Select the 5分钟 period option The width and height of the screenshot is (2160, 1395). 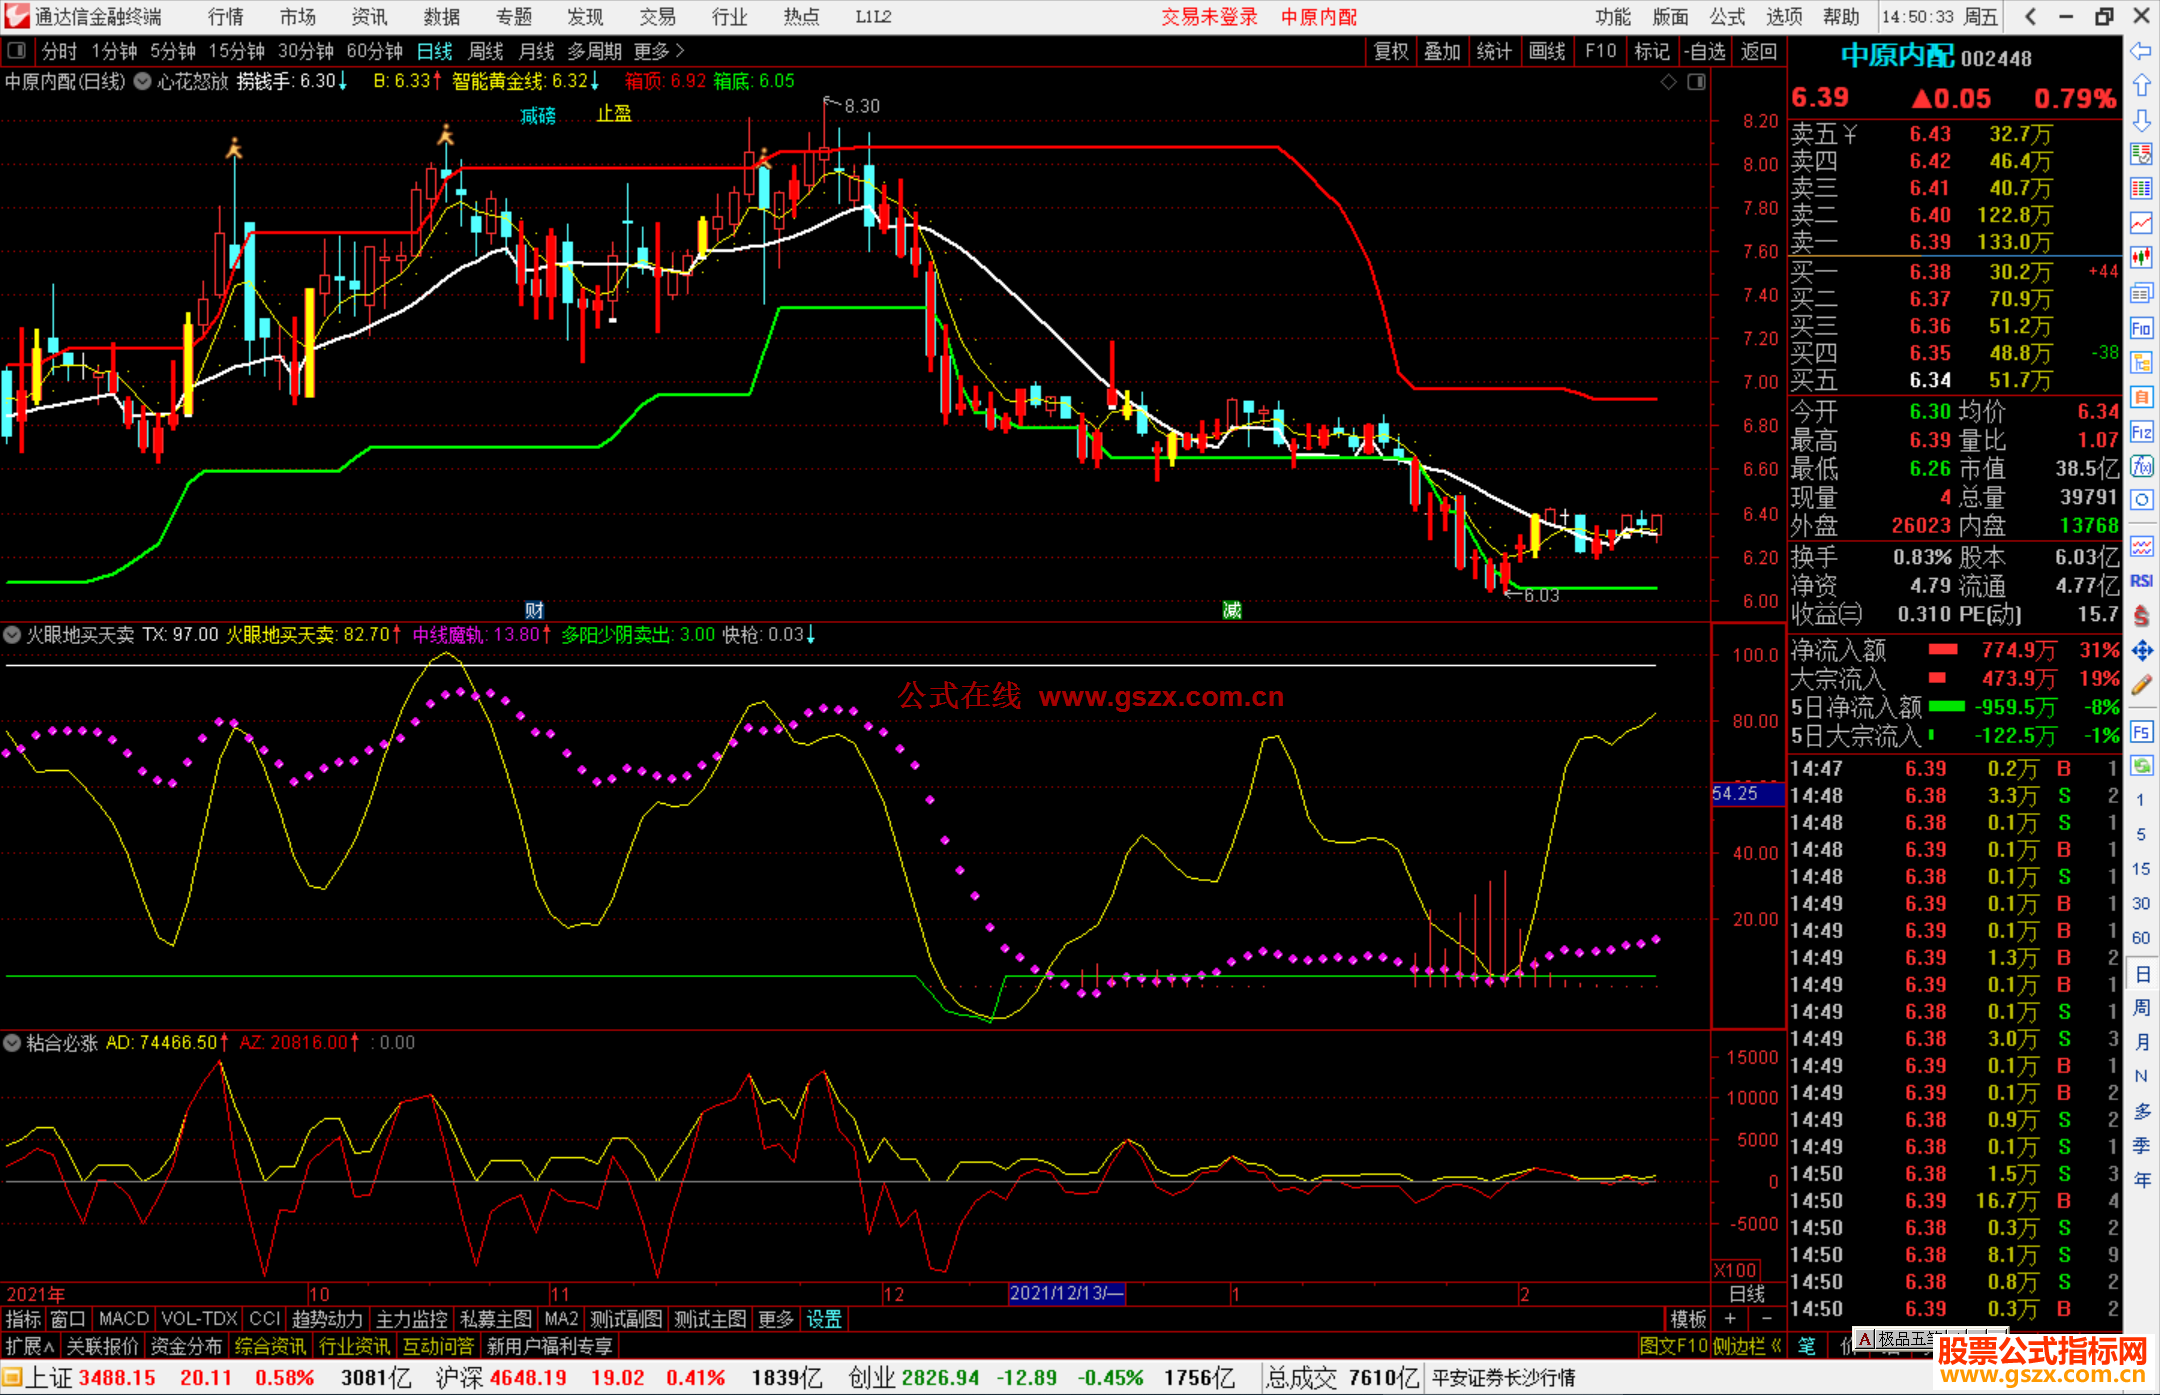pyautogui.click(x=173, y=51)
